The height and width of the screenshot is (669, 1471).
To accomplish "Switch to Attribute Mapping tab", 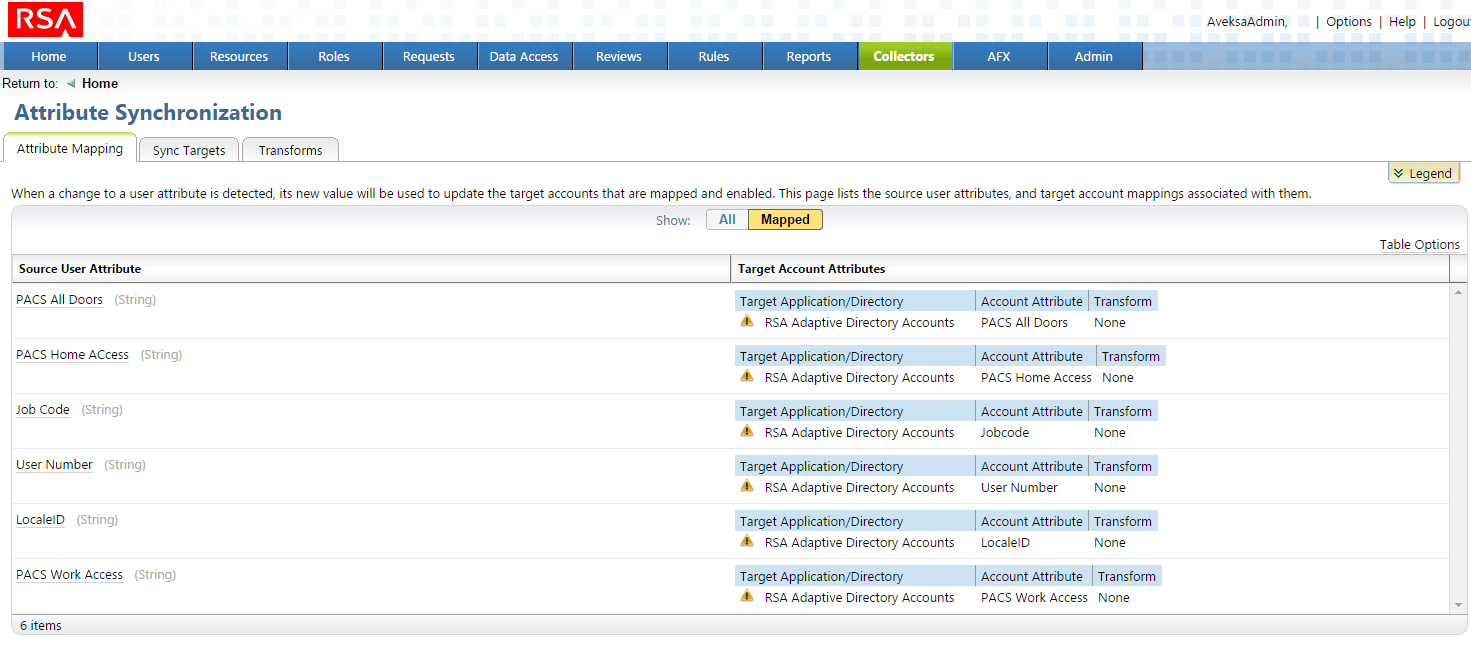I will click(70, 148).
